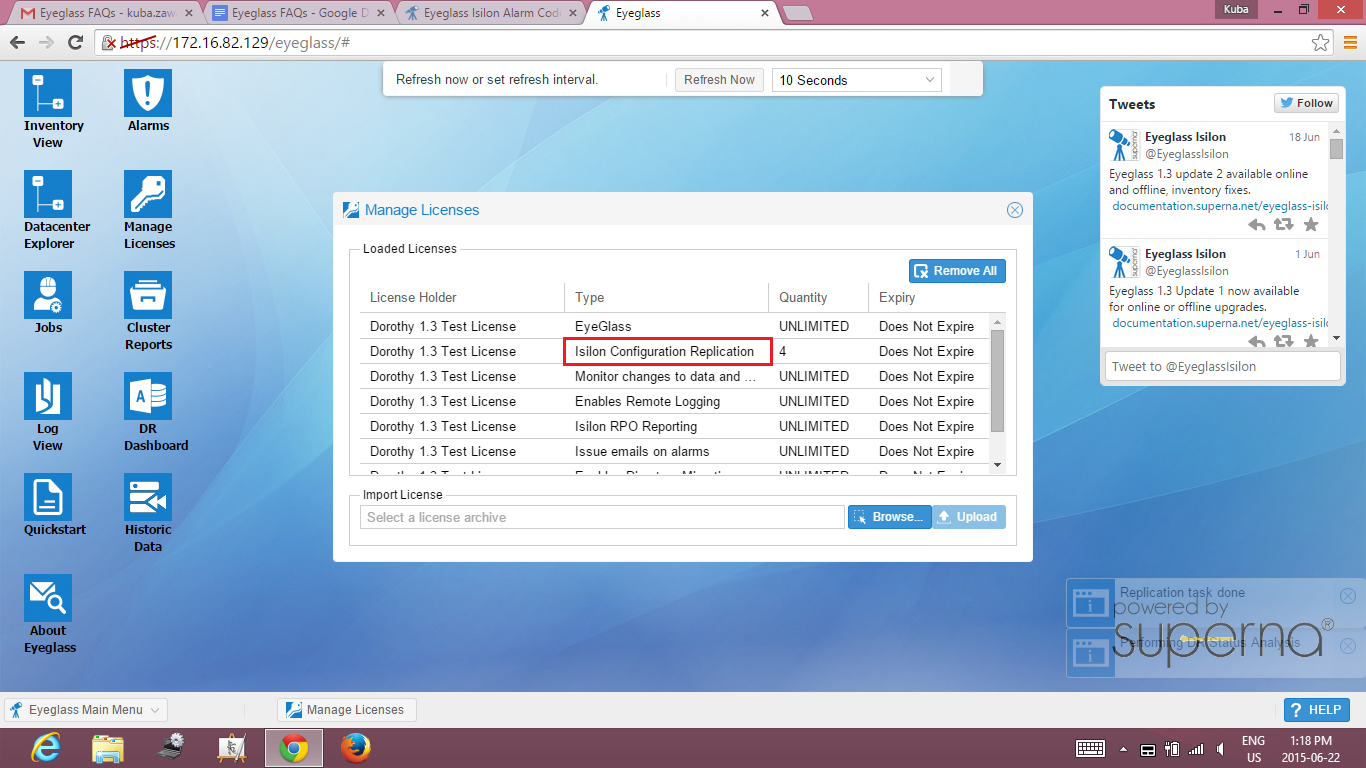This screenshot has height=768, width=1366.
Task: Open documentation link in the 1 Jun tweet
Action: 1220,323
